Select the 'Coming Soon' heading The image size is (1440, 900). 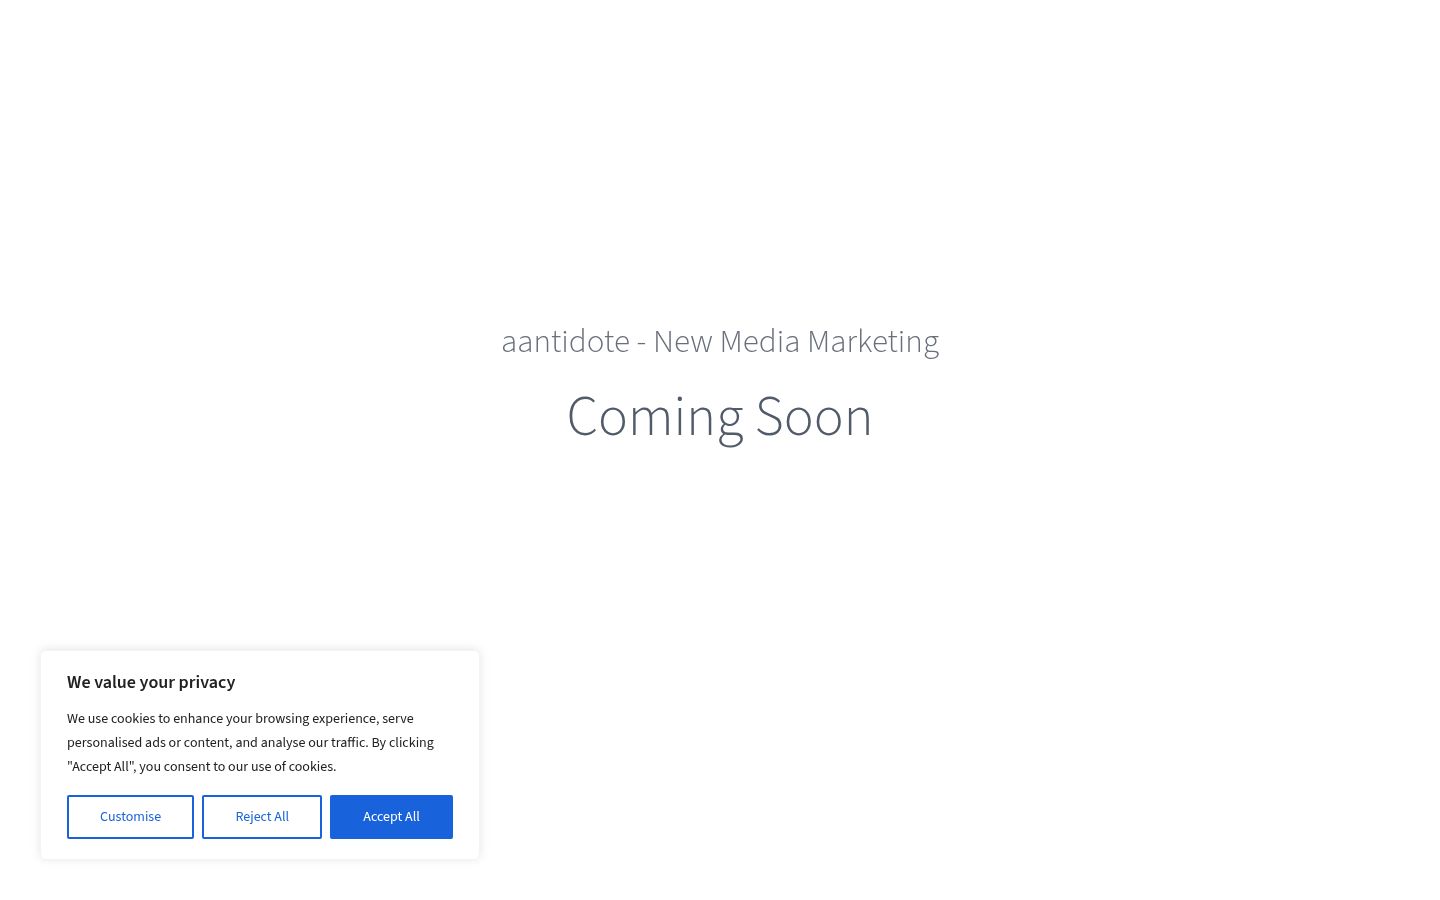click(720, 417)
